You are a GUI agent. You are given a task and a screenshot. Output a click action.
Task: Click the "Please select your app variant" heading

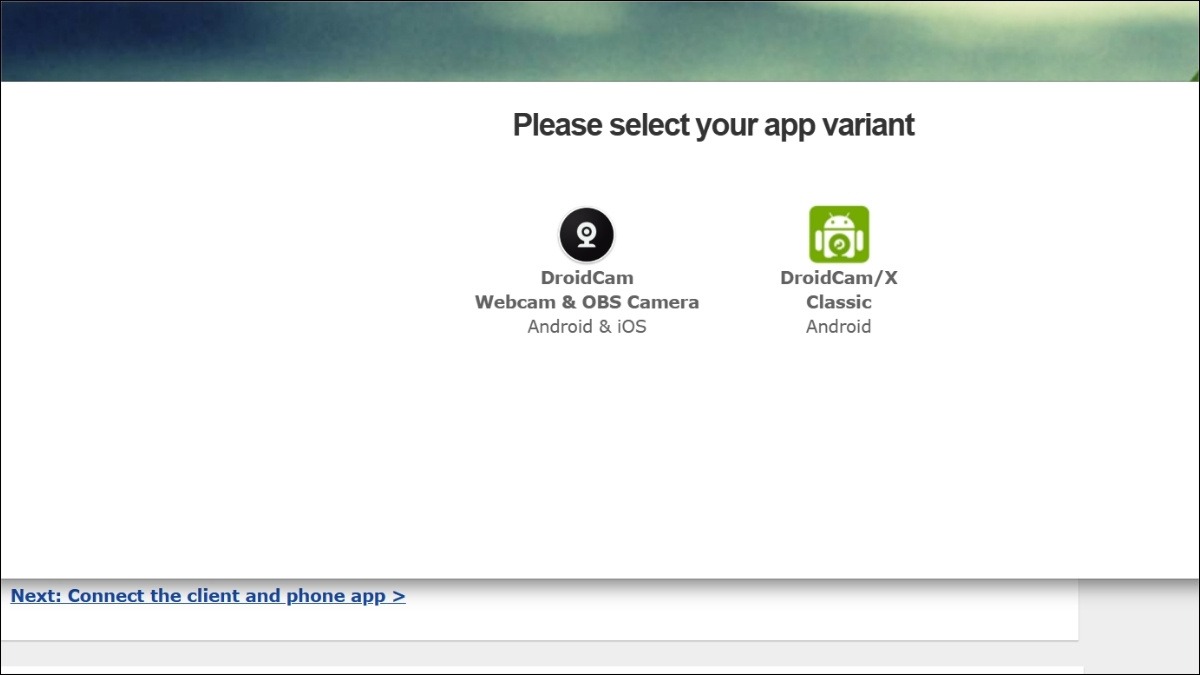714,125
